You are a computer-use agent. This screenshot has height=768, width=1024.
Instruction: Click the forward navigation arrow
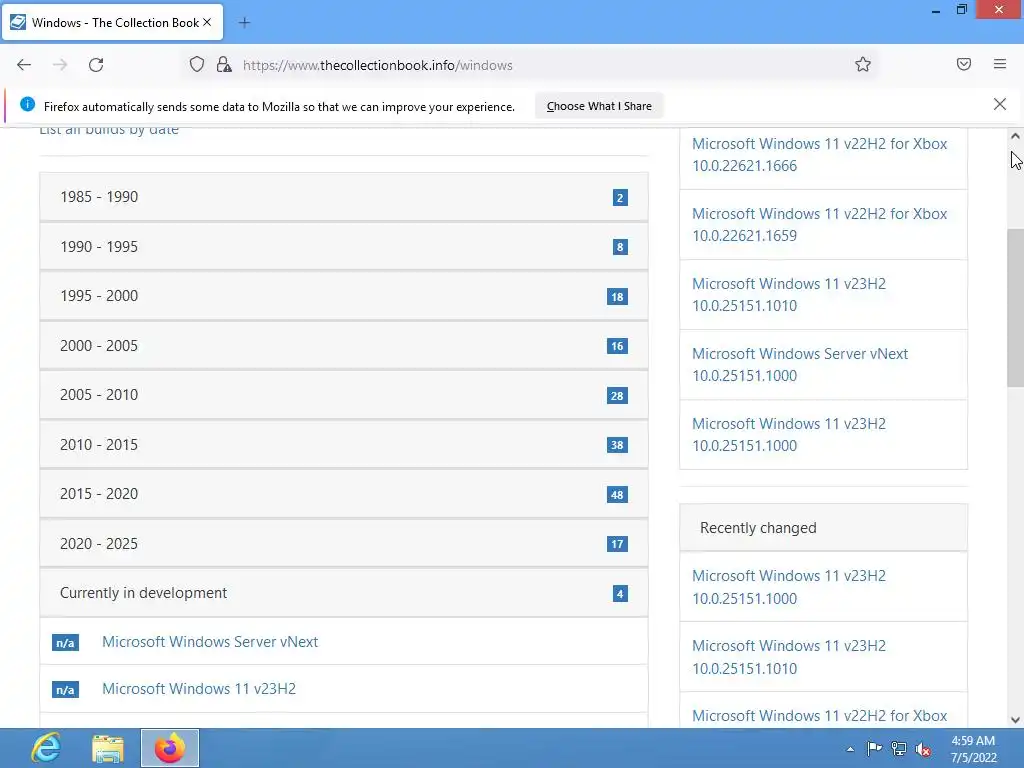[x=60, y=65]
